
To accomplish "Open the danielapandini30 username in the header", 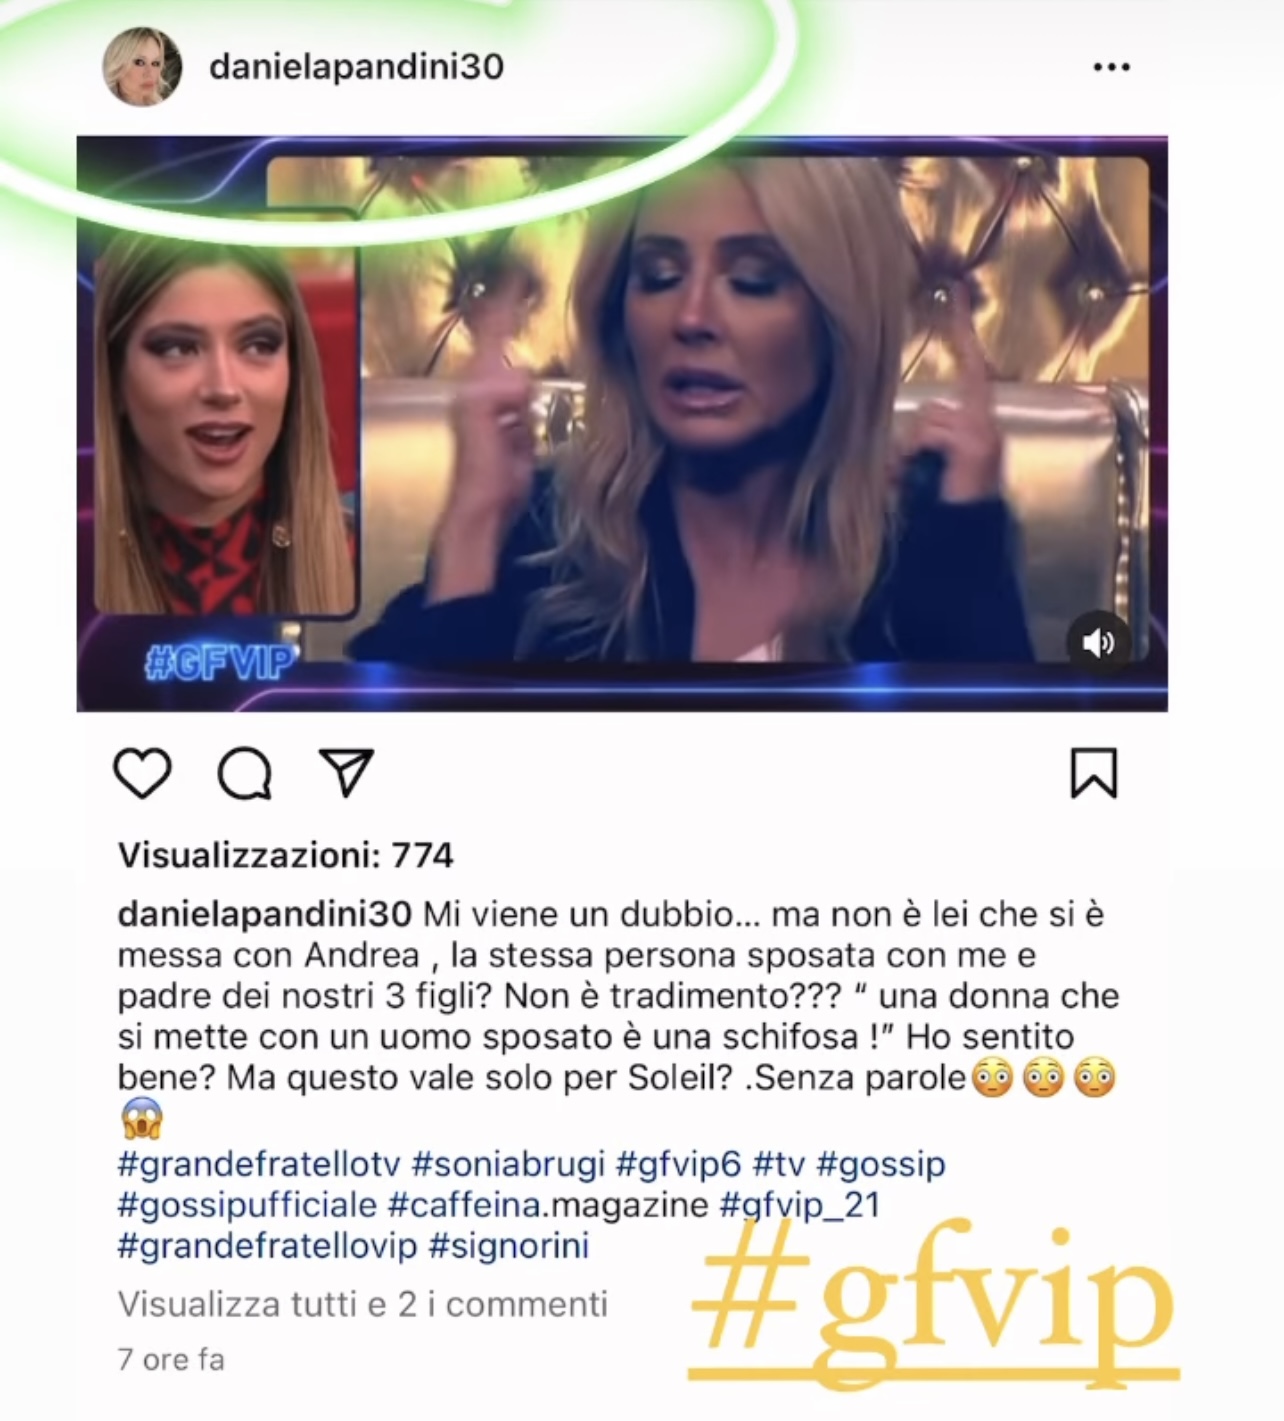I will 356,67.
